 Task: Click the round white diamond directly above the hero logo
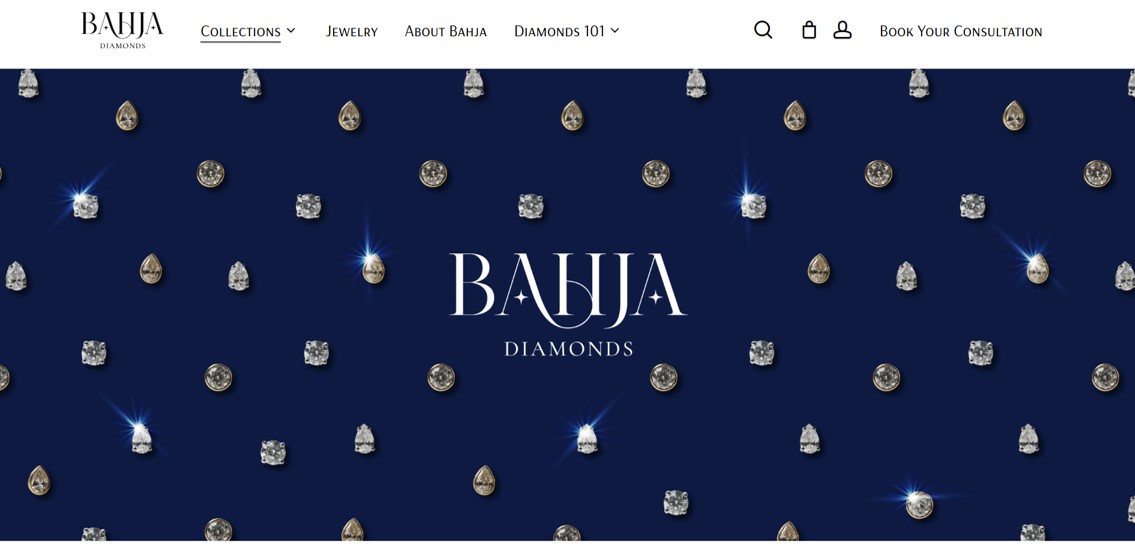(531, 206)
